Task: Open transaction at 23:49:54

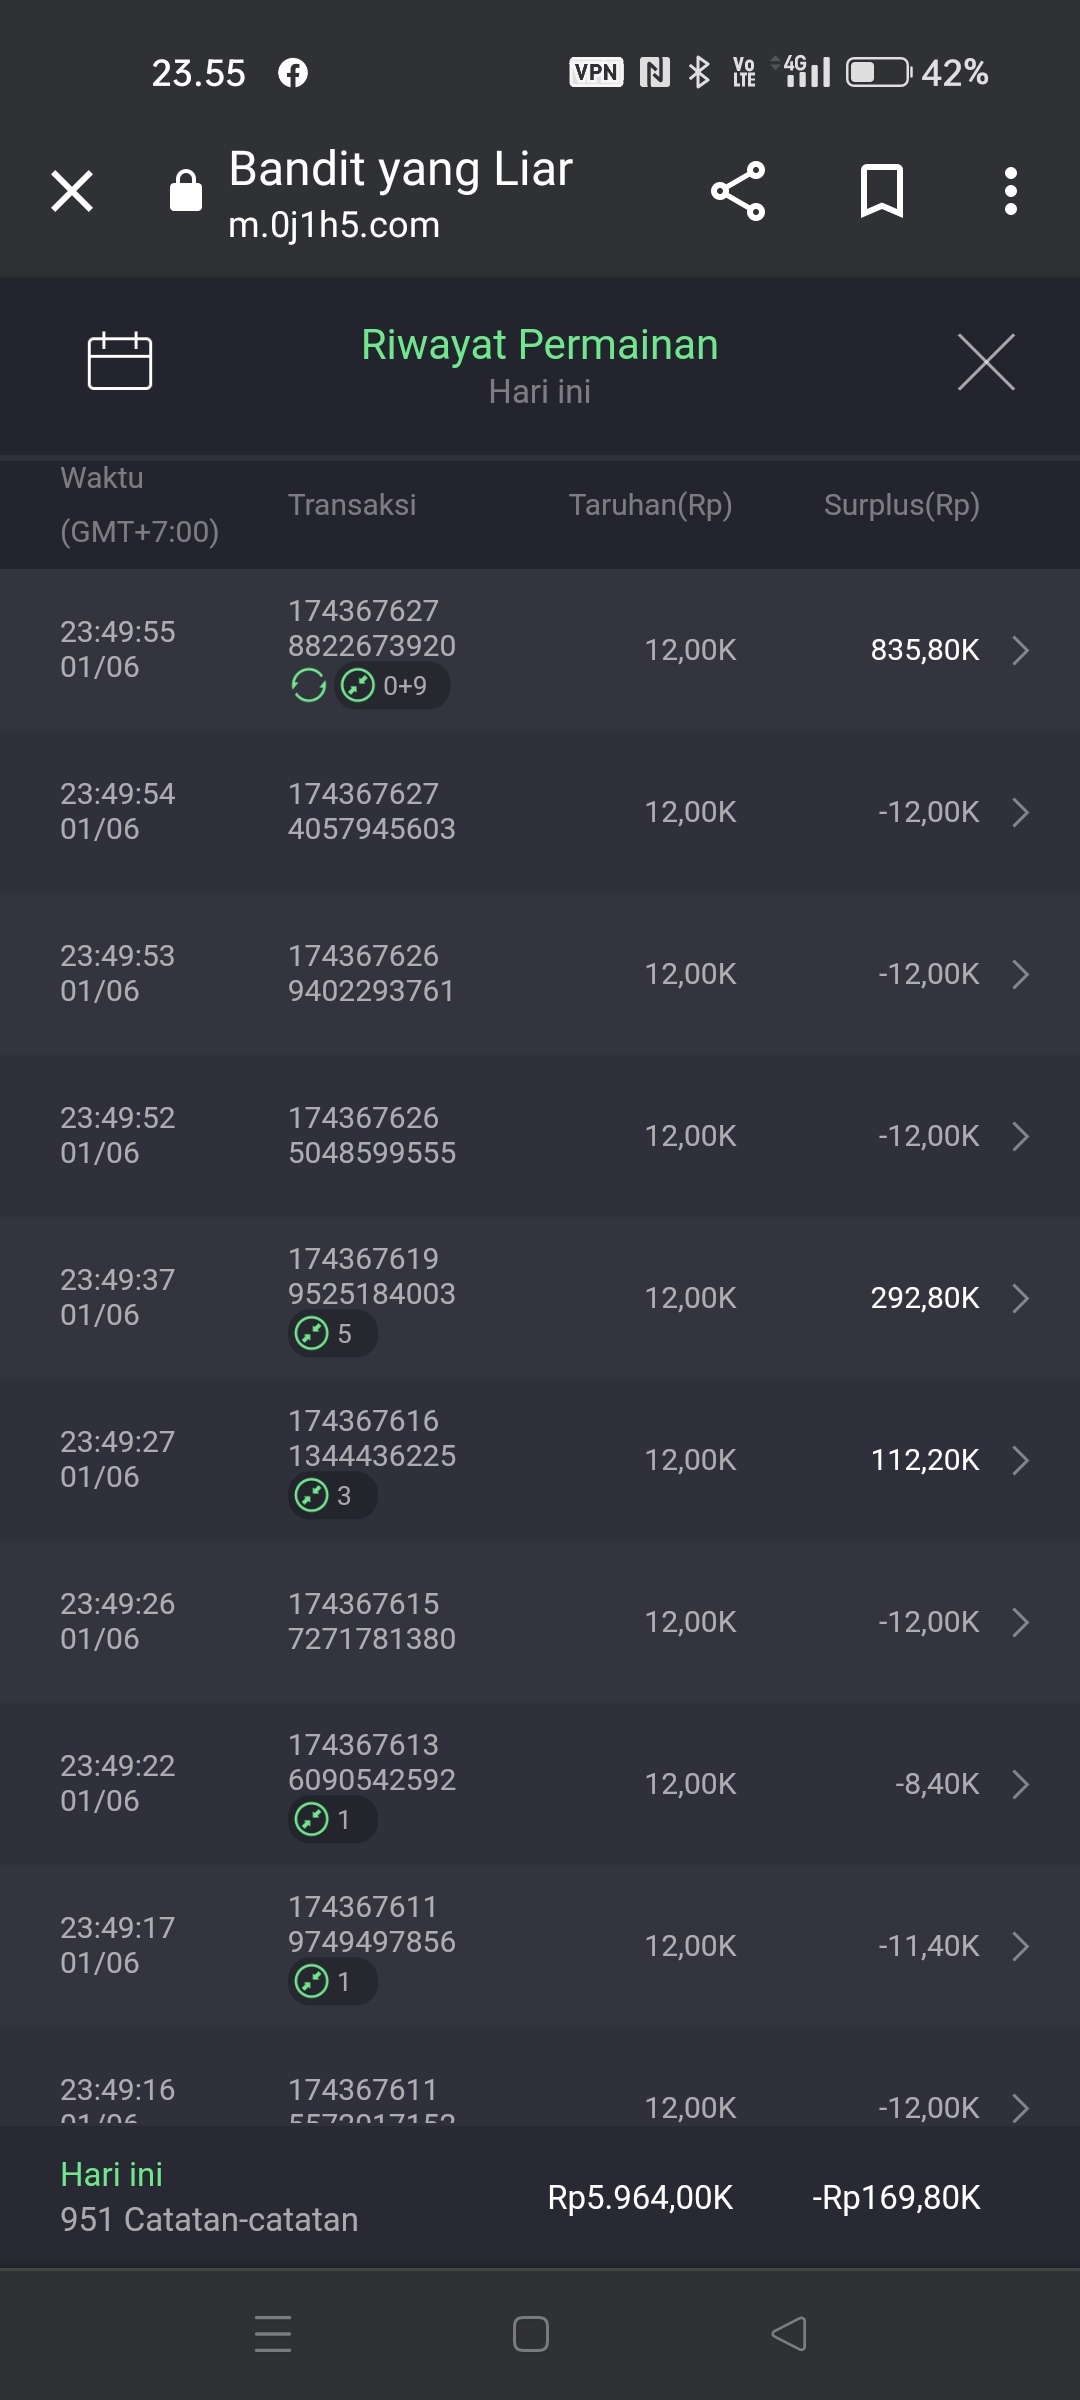Action: pyautogui.click(x=540, y=812)
